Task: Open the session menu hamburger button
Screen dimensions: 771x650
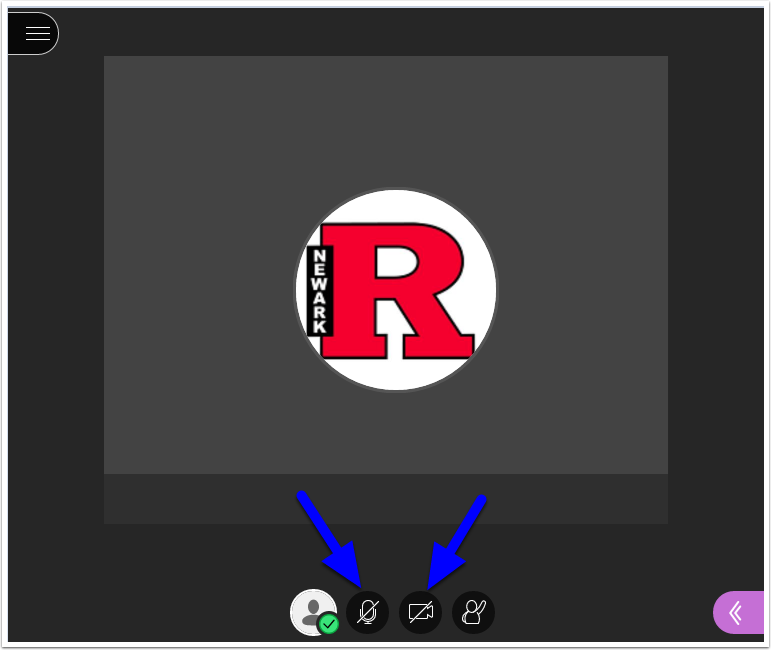Action: pyautogui.click(x=33, y=33)
